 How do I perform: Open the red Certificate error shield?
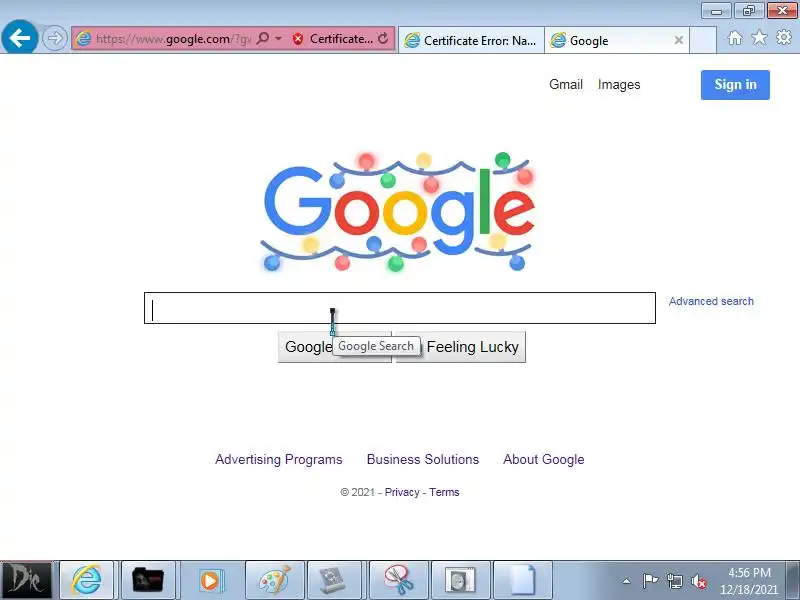298,39
